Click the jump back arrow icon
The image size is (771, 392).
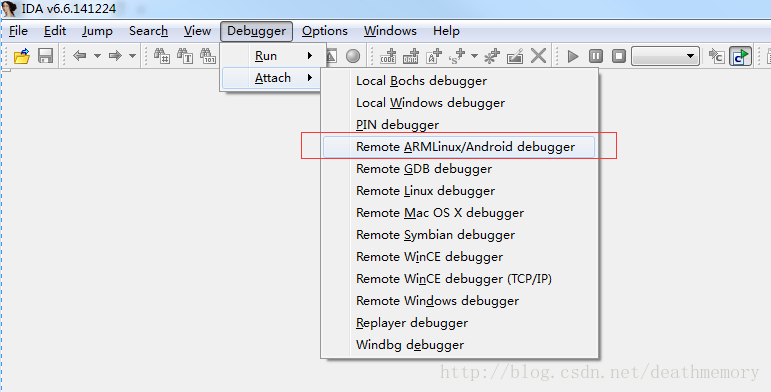tap(80, 56)
